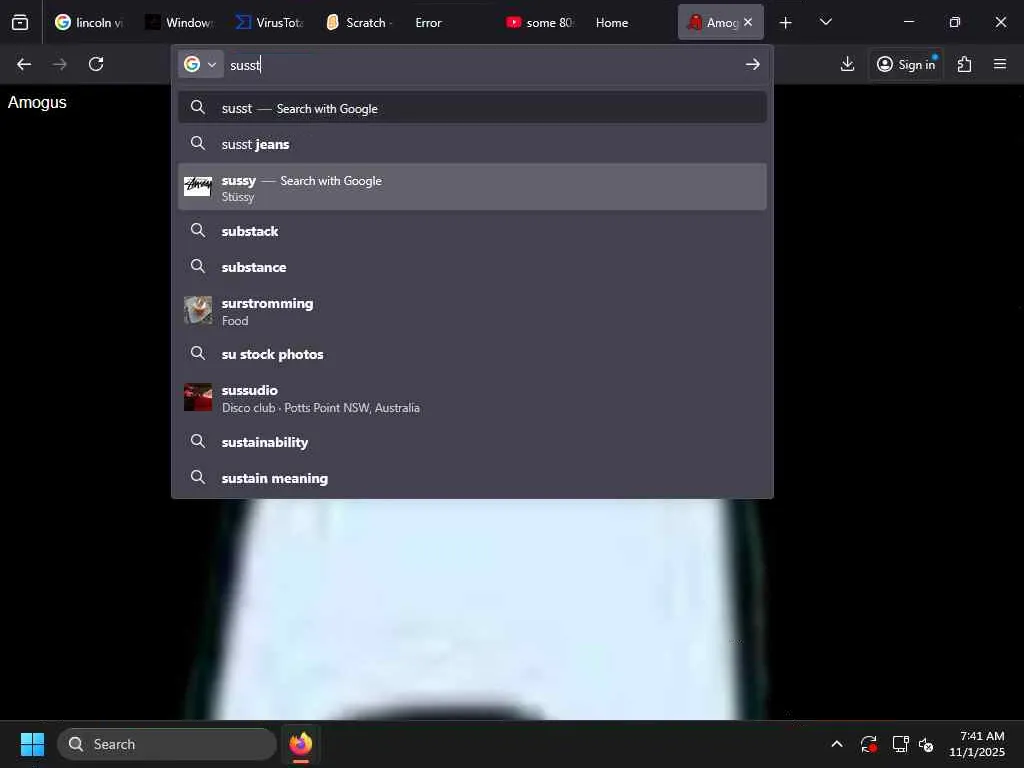1024x768 pixels.
Task: Choose 'su stock photos' suggestion
Action: 472,354
